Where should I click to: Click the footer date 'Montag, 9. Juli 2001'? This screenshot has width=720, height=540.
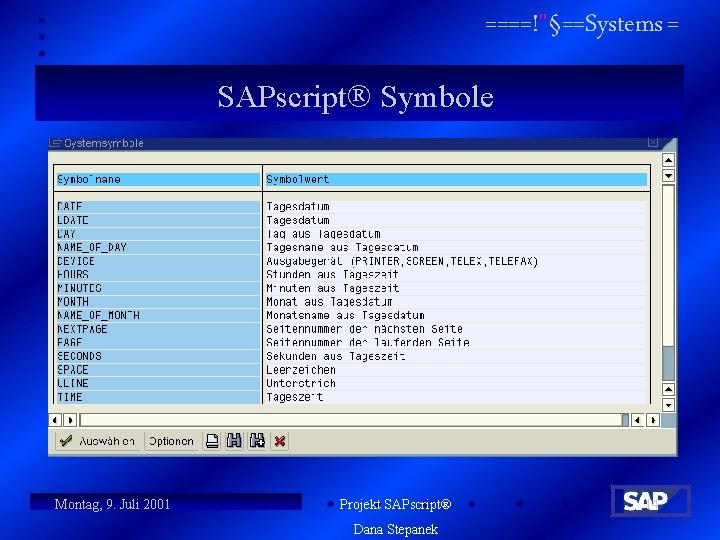click(112, 504)
